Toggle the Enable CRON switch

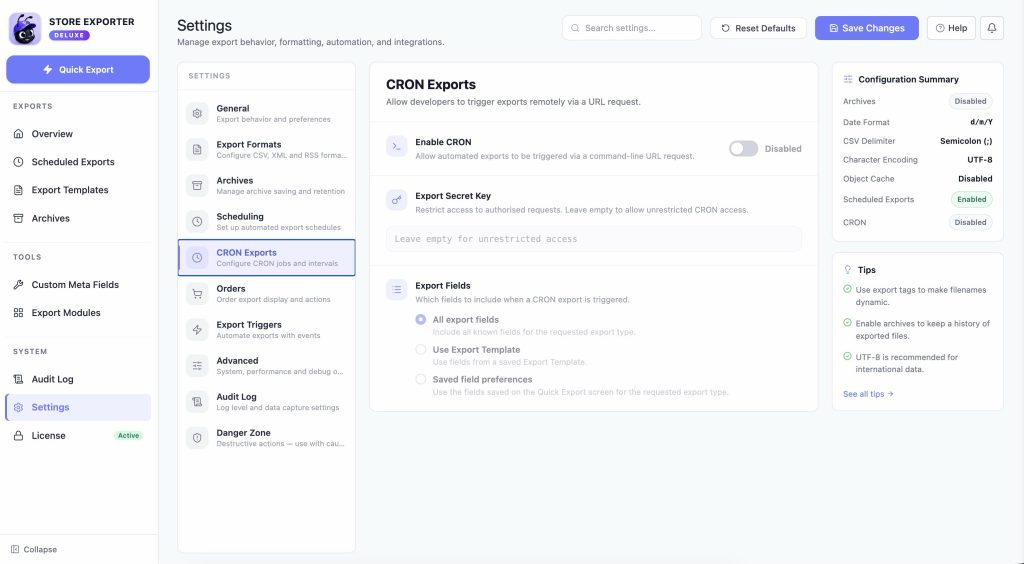[743, 149]
